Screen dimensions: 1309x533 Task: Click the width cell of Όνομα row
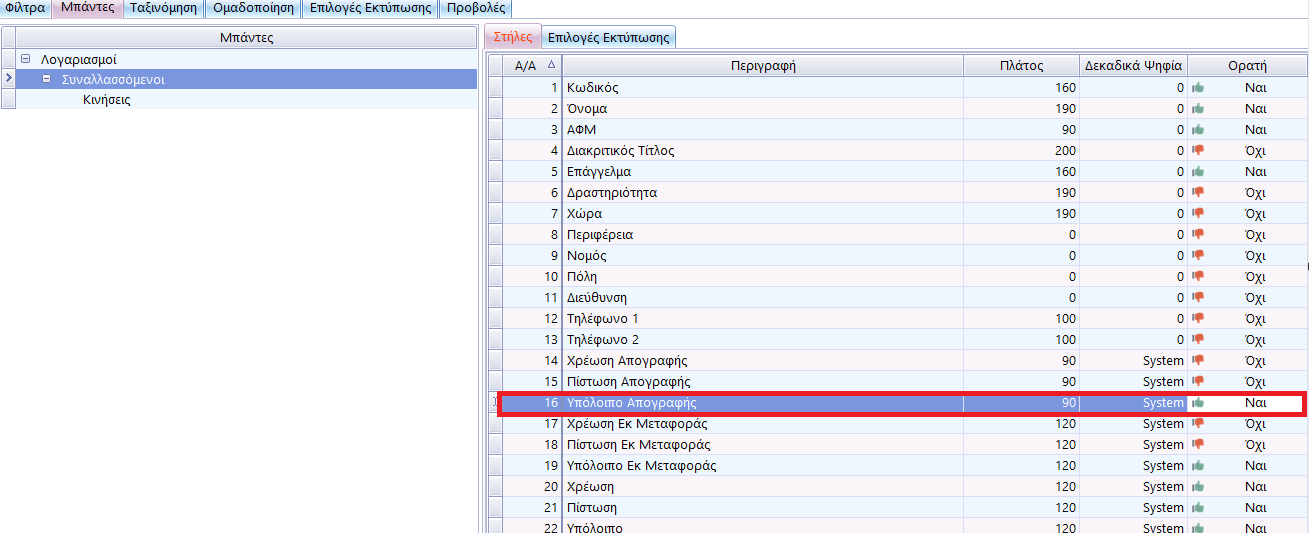click(1021, 109)
